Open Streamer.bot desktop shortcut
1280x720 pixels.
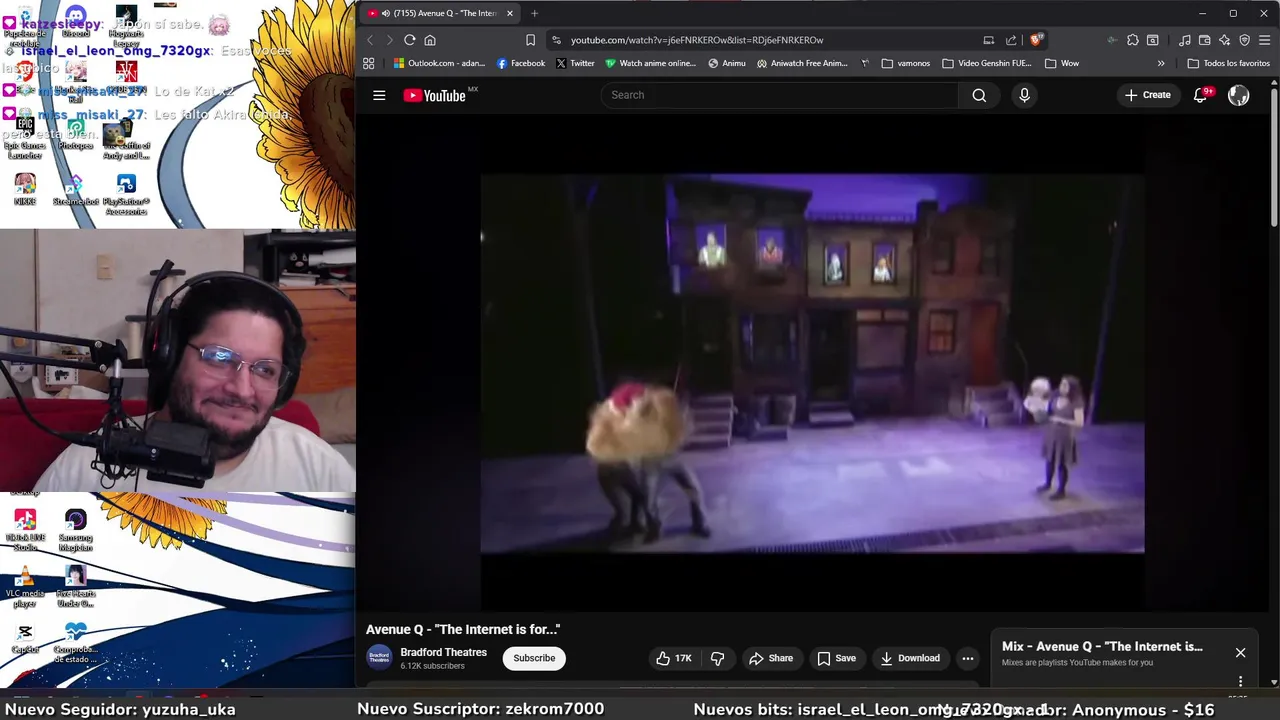pos(75,190)
